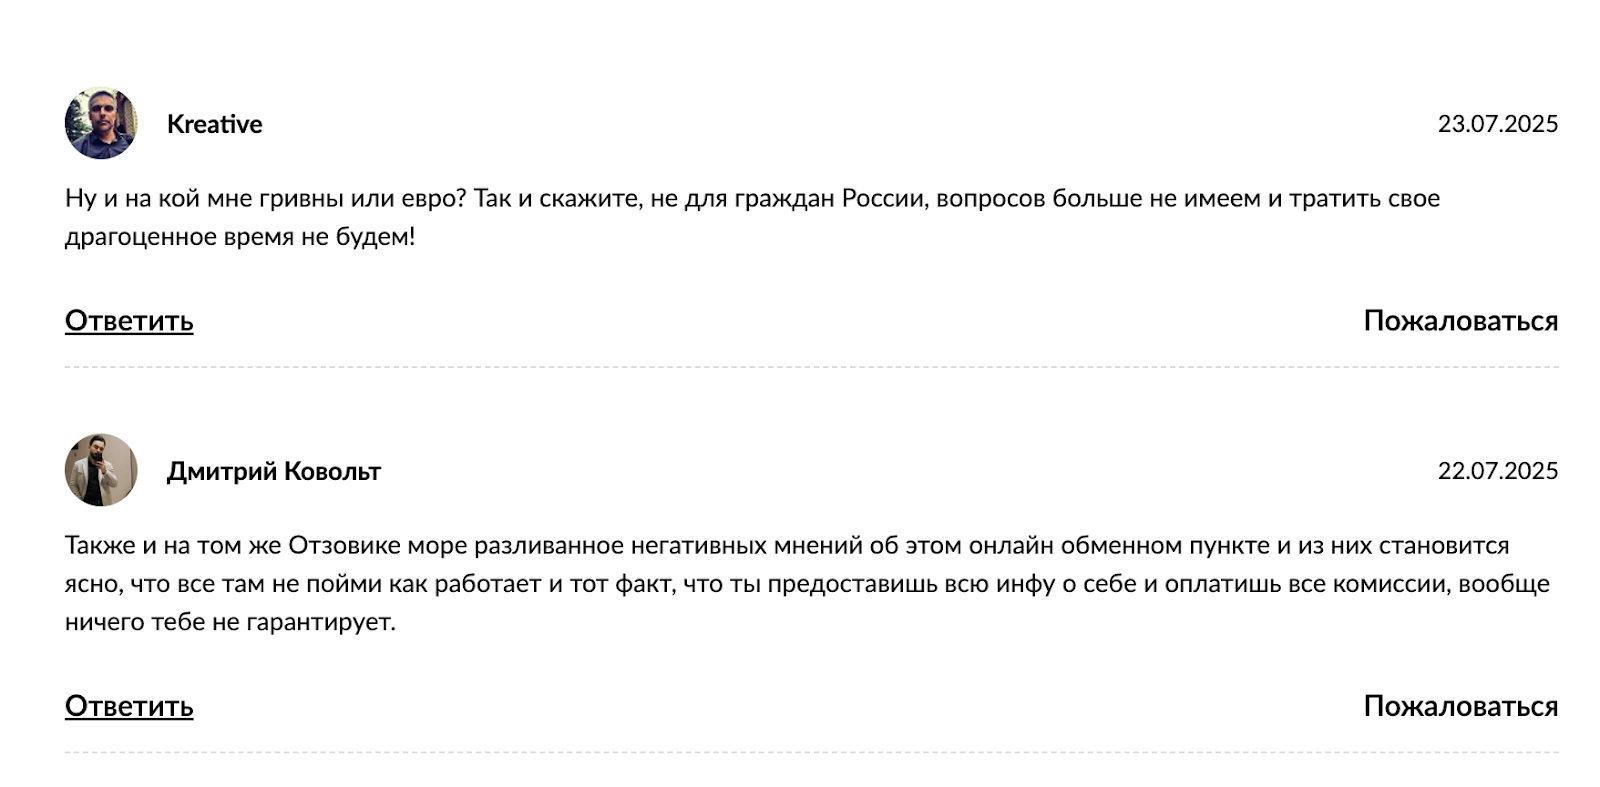This screenshot has height=787, width=1600.
Task: Click the date 23.07.2025 on Kreative's comment
Action: pyautogui.click(x=1497, y=124)
